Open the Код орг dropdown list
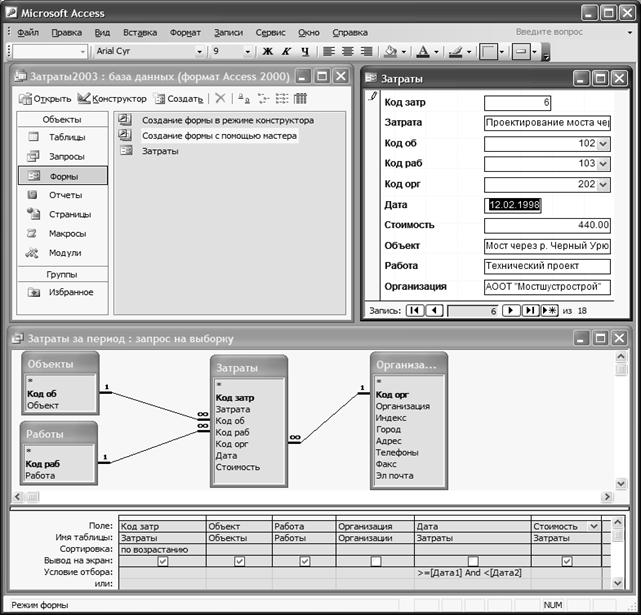This screenshot has width=641, height=615. click(x=603, y=184)
